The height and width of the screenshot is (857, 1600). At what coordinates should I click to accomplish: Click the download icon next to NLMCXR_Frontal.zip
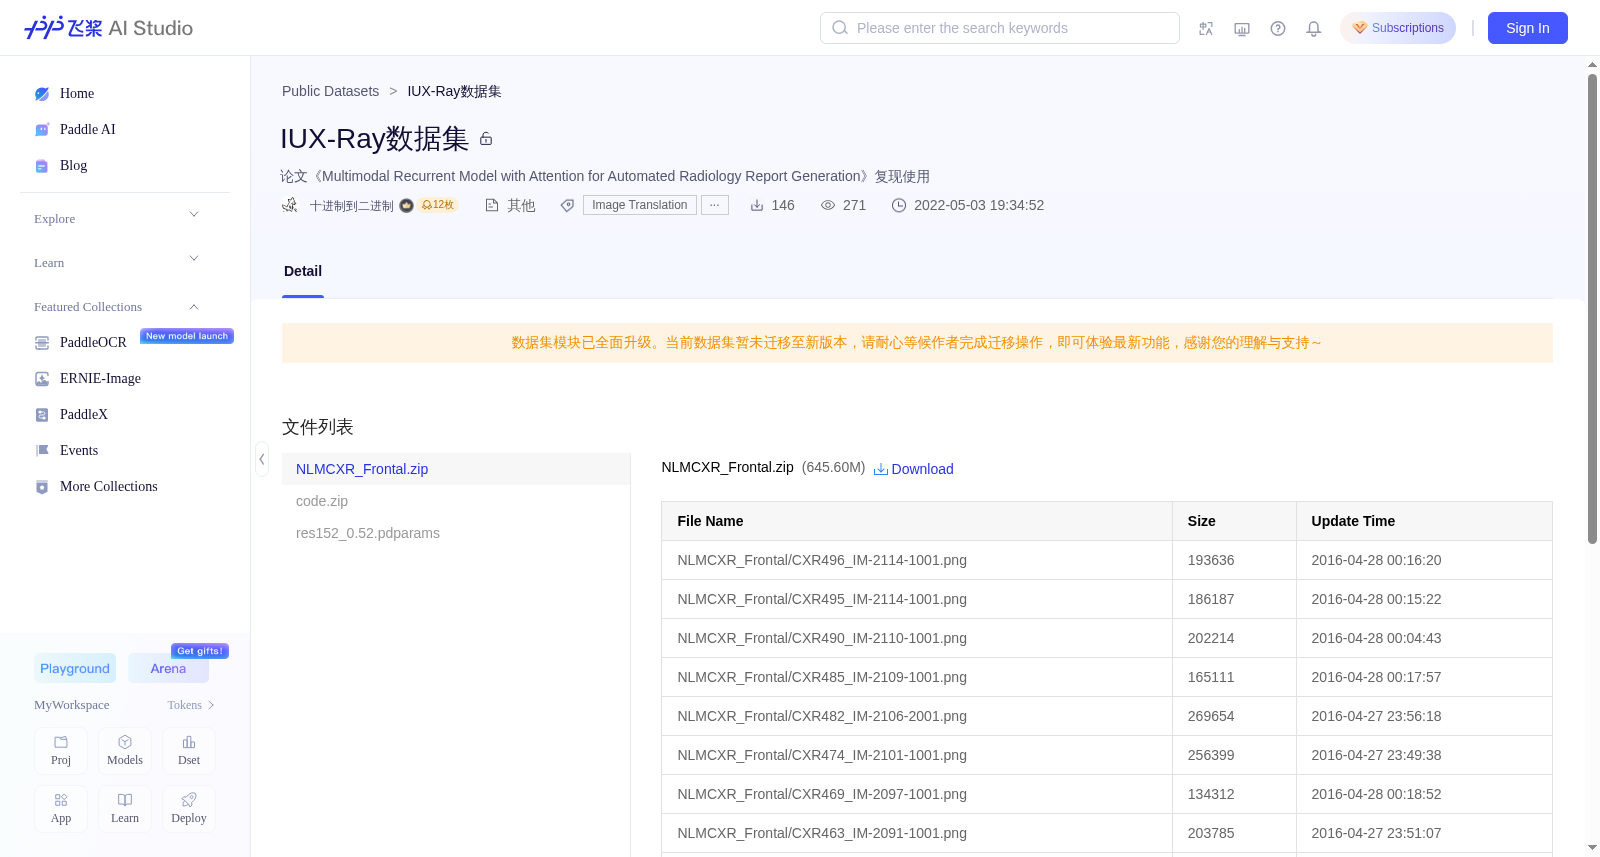tap(881, 469)
